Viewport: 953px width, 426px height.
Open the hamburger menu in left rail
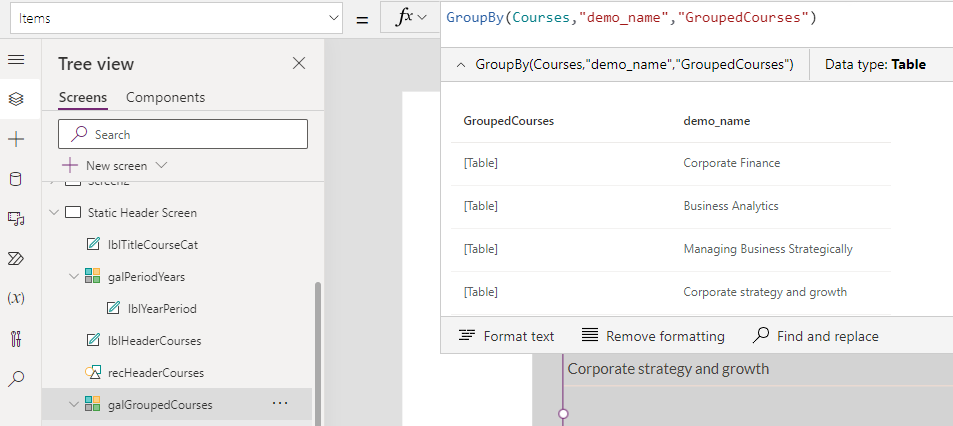[16, 59]
